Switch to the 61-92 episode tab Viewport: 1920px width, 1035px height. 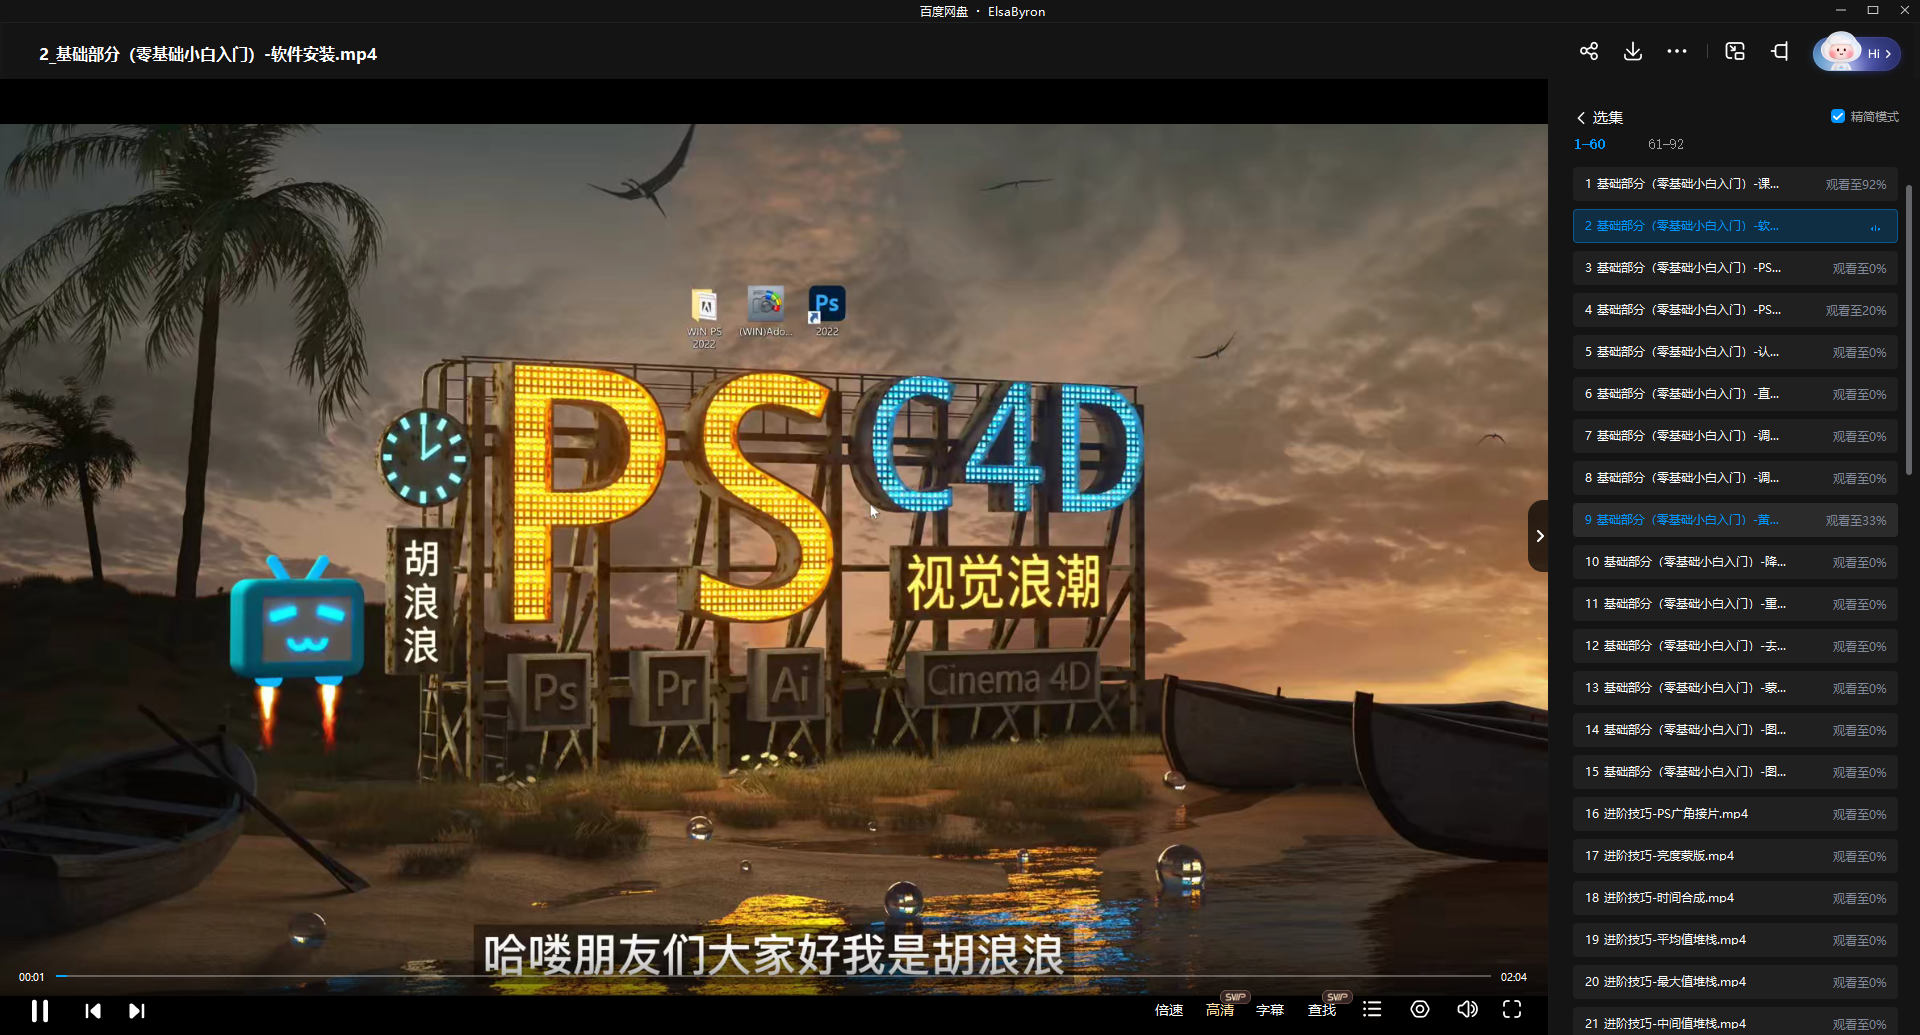pyautogui.click(x=1666, y=144)
